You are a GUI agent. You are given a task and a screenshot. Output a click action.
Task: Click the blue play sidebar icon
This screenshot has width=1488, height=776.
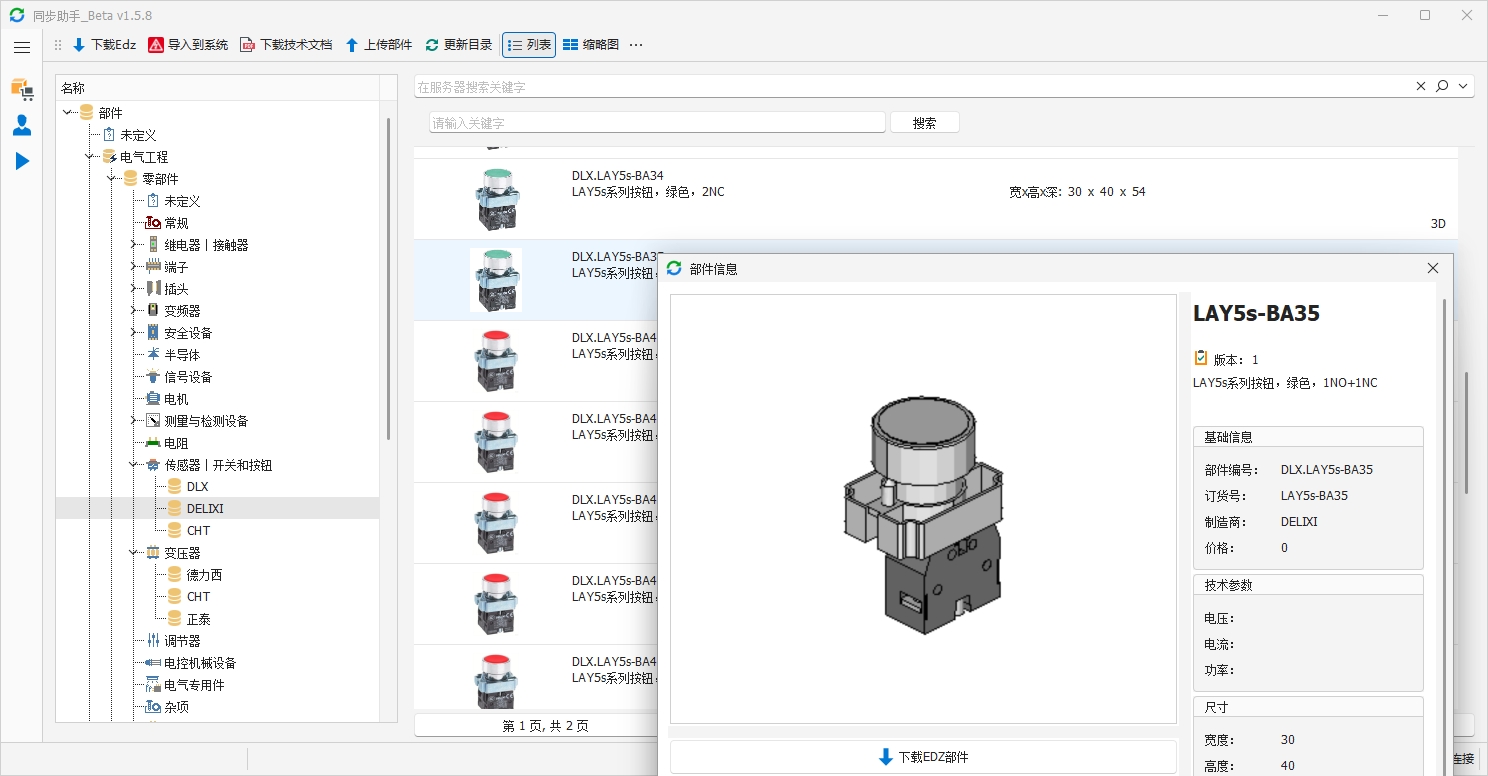click(x=22, y=161)
